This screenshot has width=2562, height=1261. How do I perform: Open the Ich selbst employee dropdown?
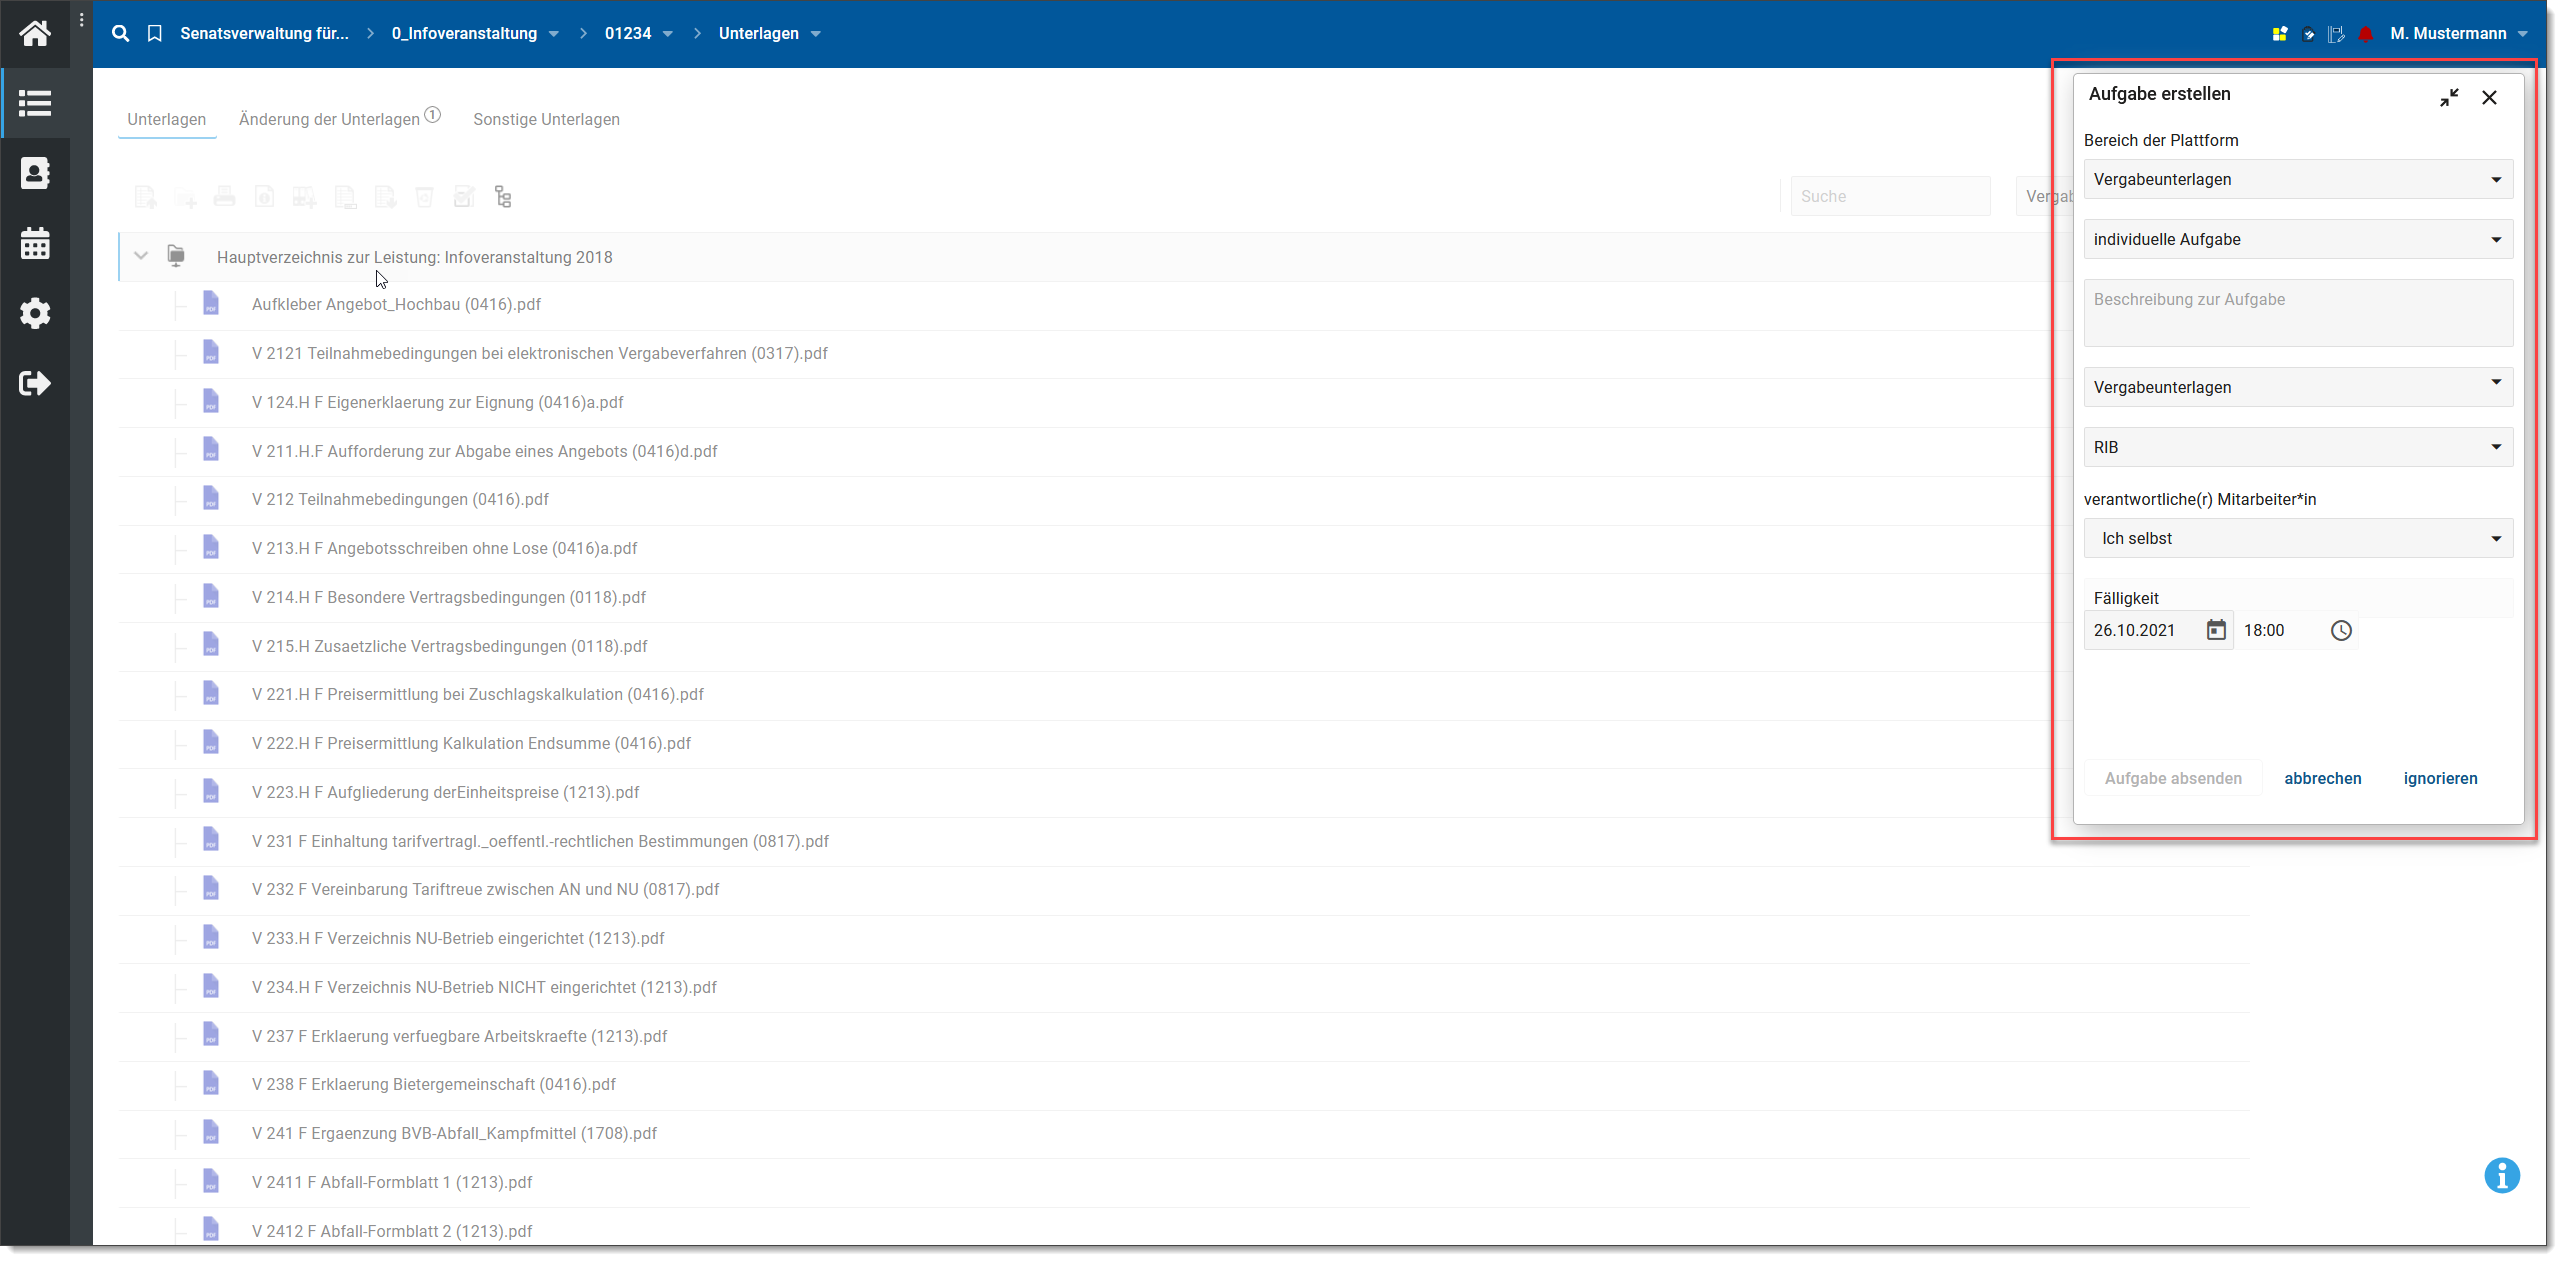[2297, 538]
